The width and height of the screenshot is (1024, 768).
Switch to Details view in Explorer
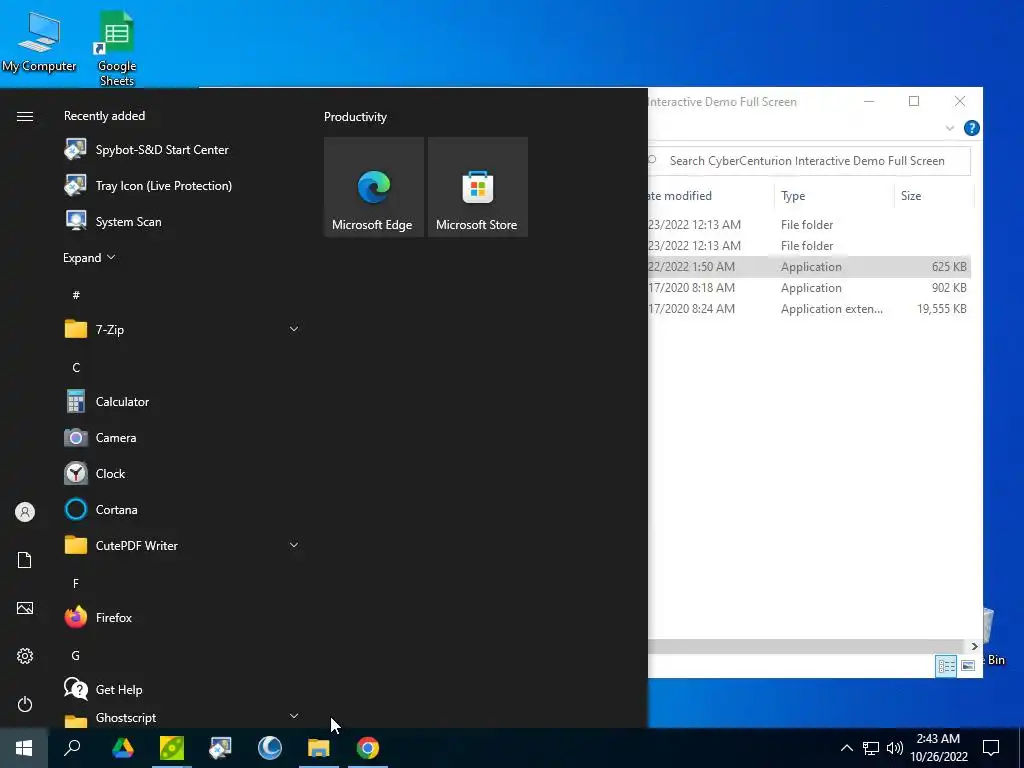pyautogui.click(x=946, y=665)
